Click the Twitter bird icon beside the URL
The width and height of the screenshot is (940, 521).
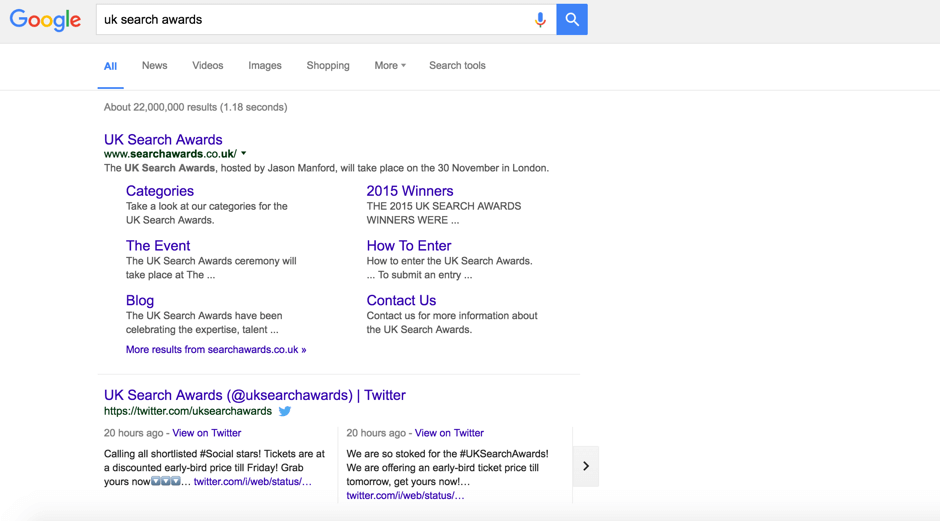click(x=285, y=411)
